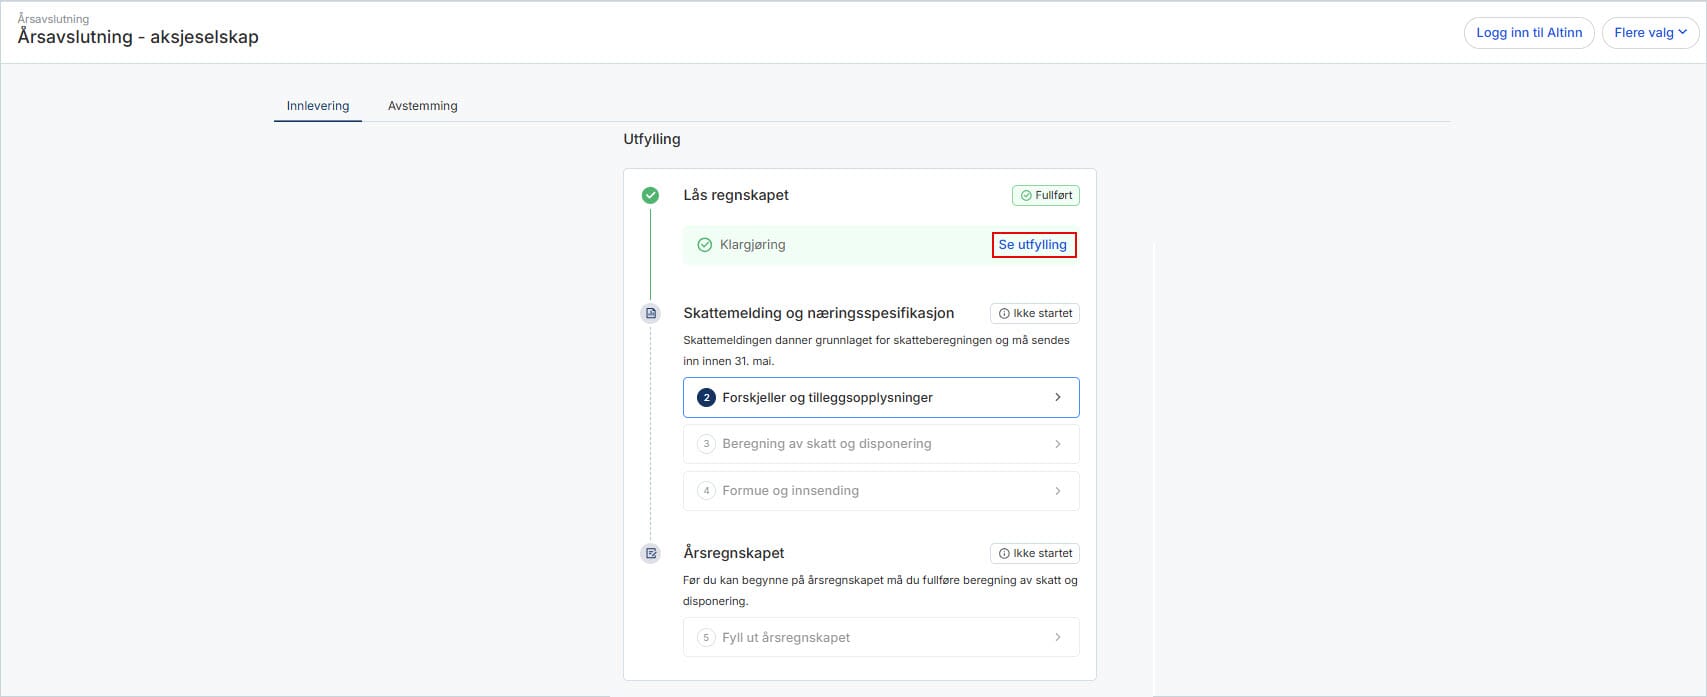Open the Se utfylling link

click(1033, 245)
